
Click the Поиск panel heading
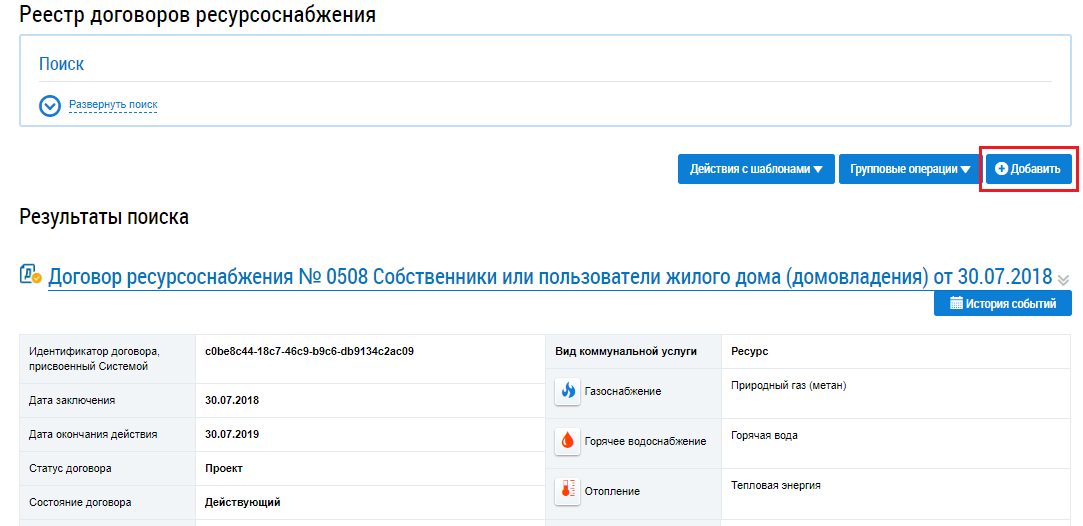[62, 64]
